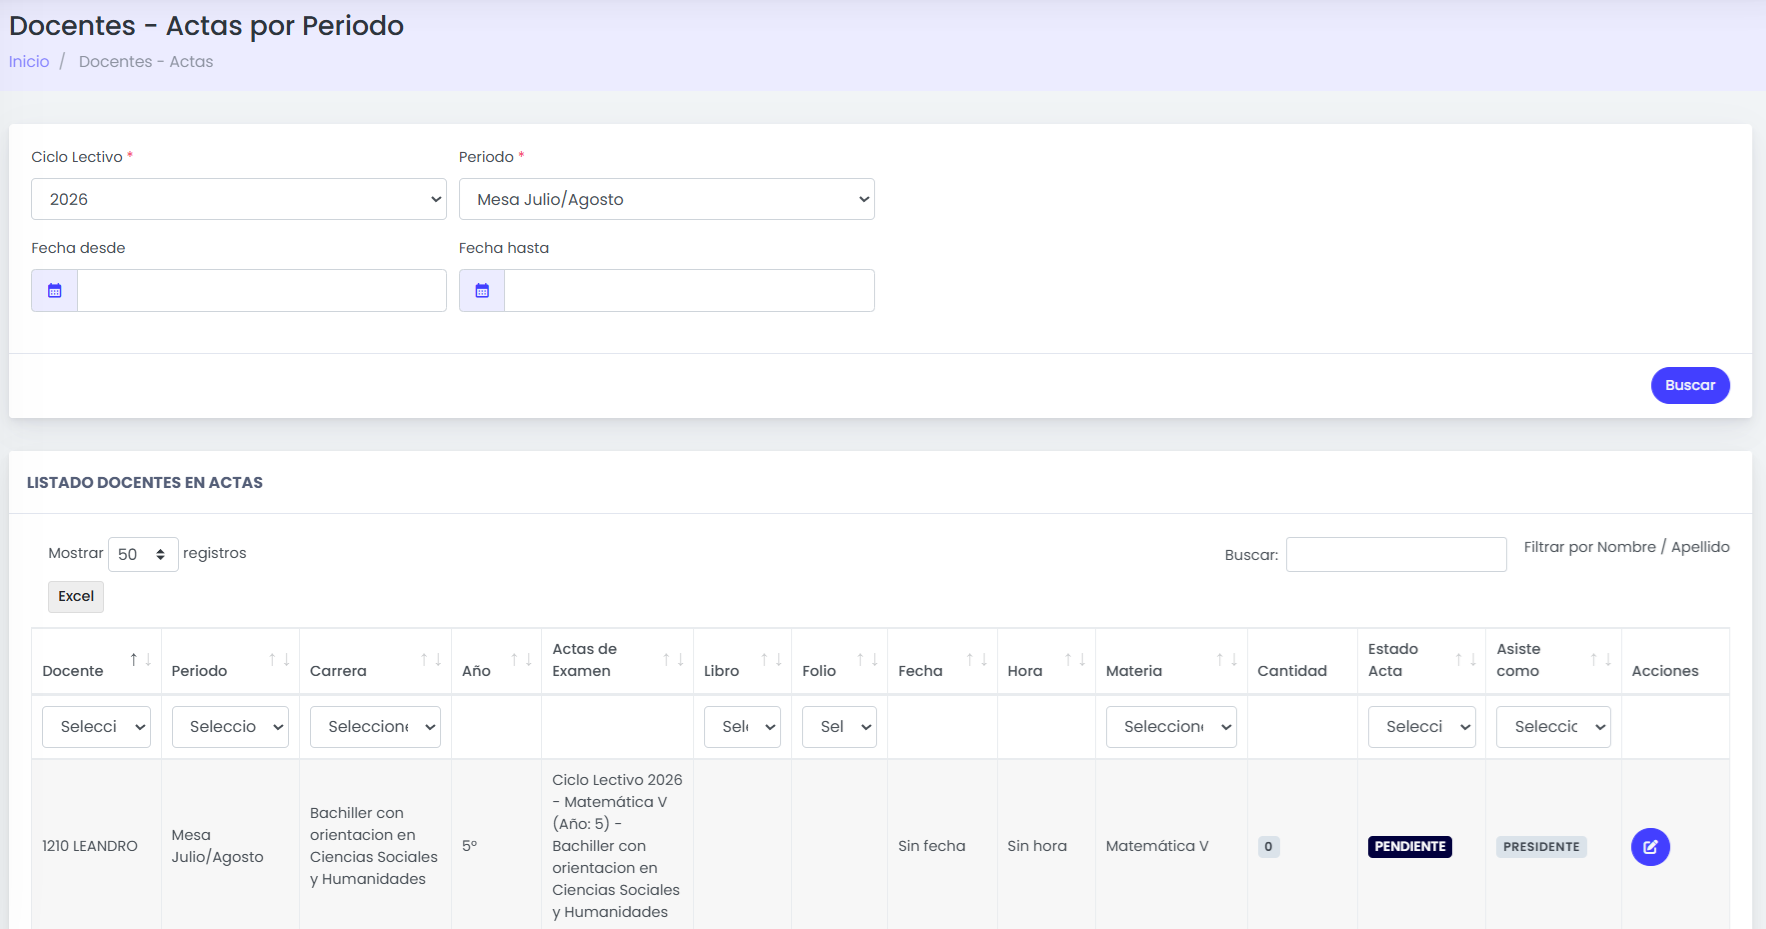Export the list with the Excel button
The width and height of the screenshot is (1766, 929).
[x=76, y=597]
